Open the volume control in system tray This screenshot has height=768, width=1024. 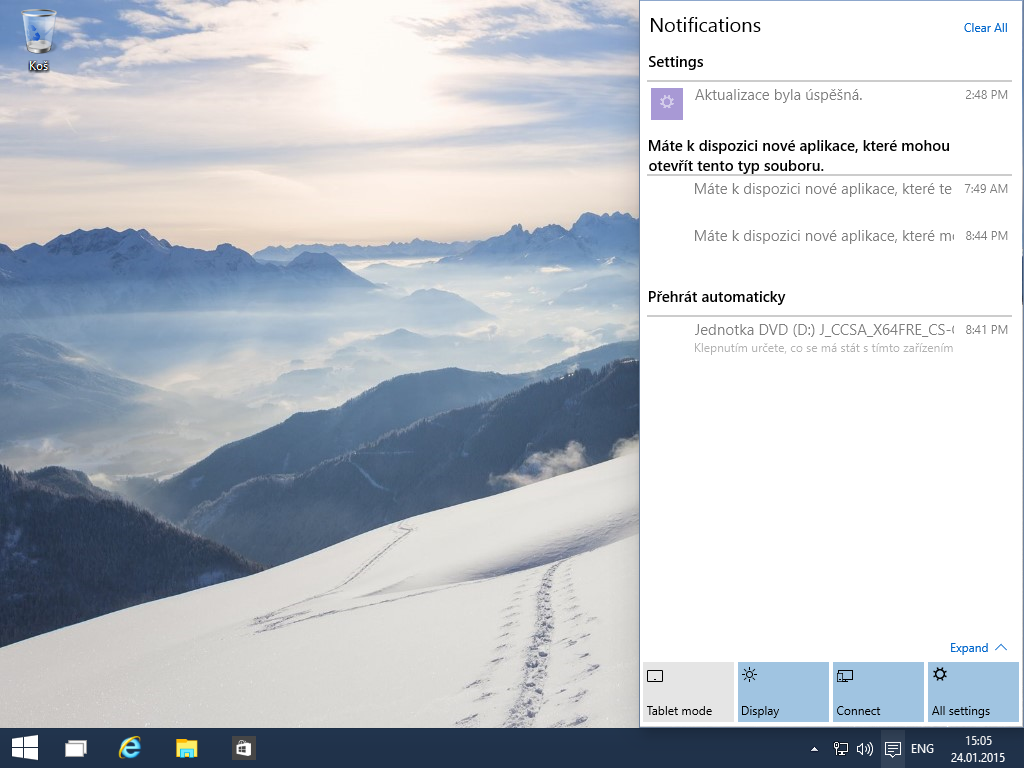tap(864, 748)
